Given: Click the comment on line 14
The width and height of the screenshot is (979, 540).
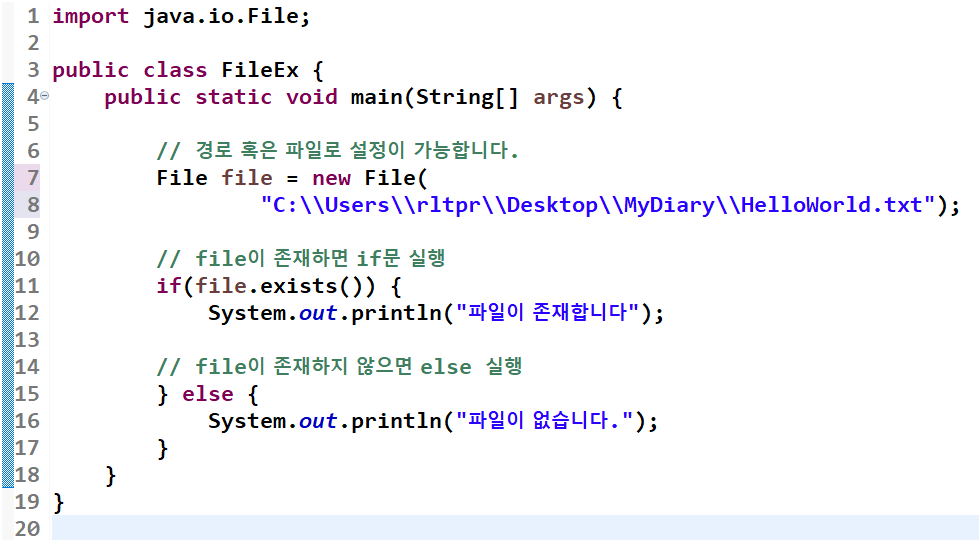Looking at the screenshot, I should coord(339,366).
